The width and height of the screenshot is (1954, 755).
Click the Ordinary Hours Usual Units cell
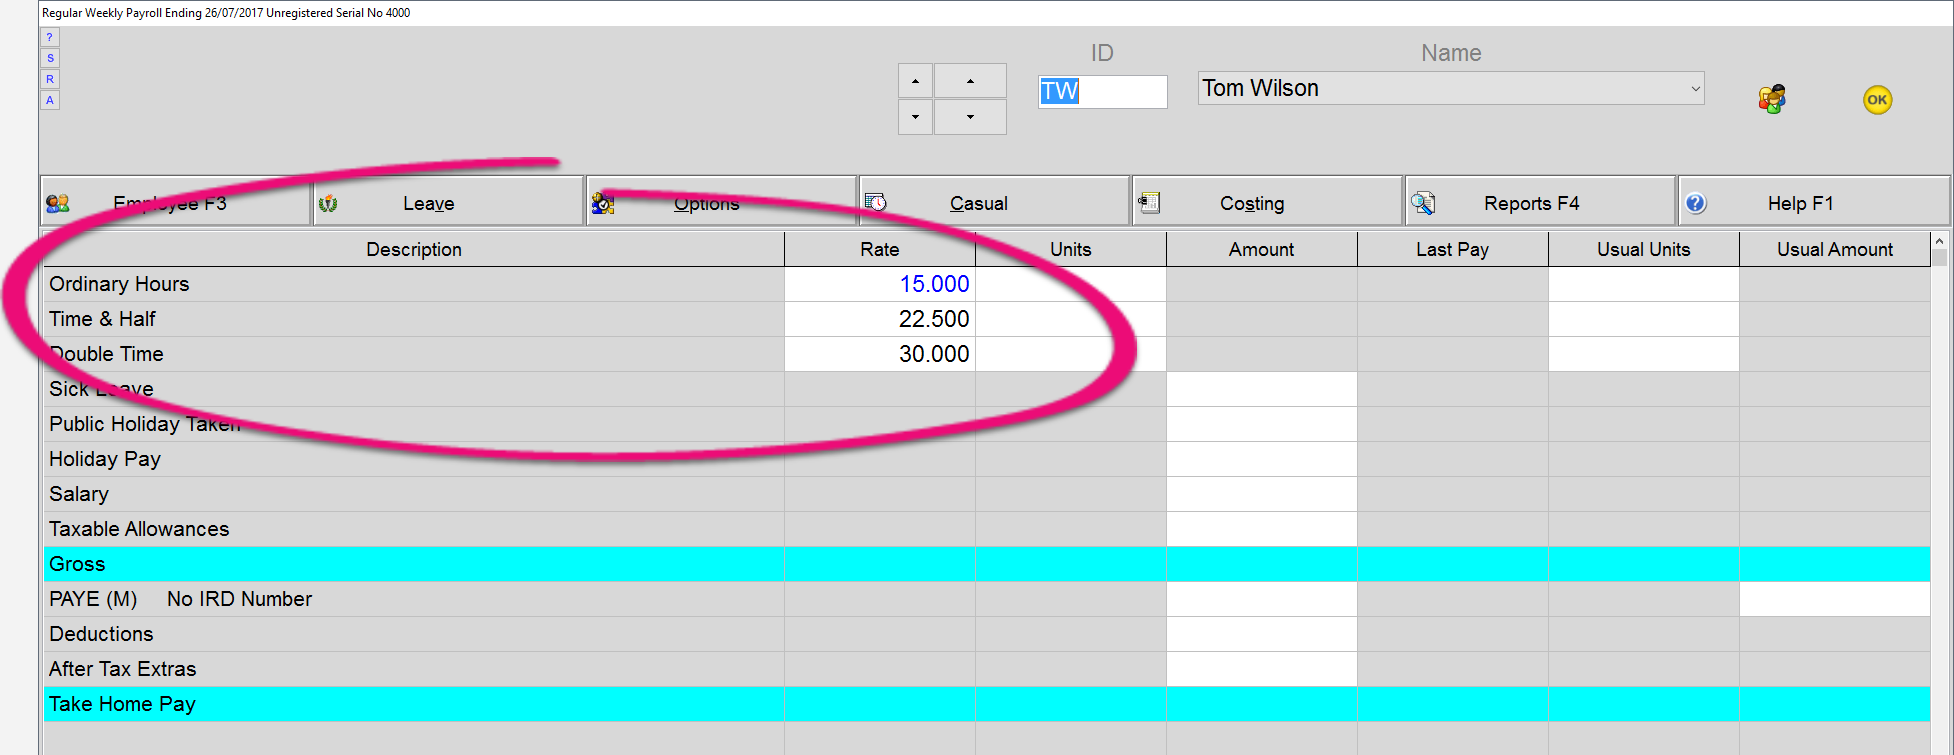click(1644, 284)
